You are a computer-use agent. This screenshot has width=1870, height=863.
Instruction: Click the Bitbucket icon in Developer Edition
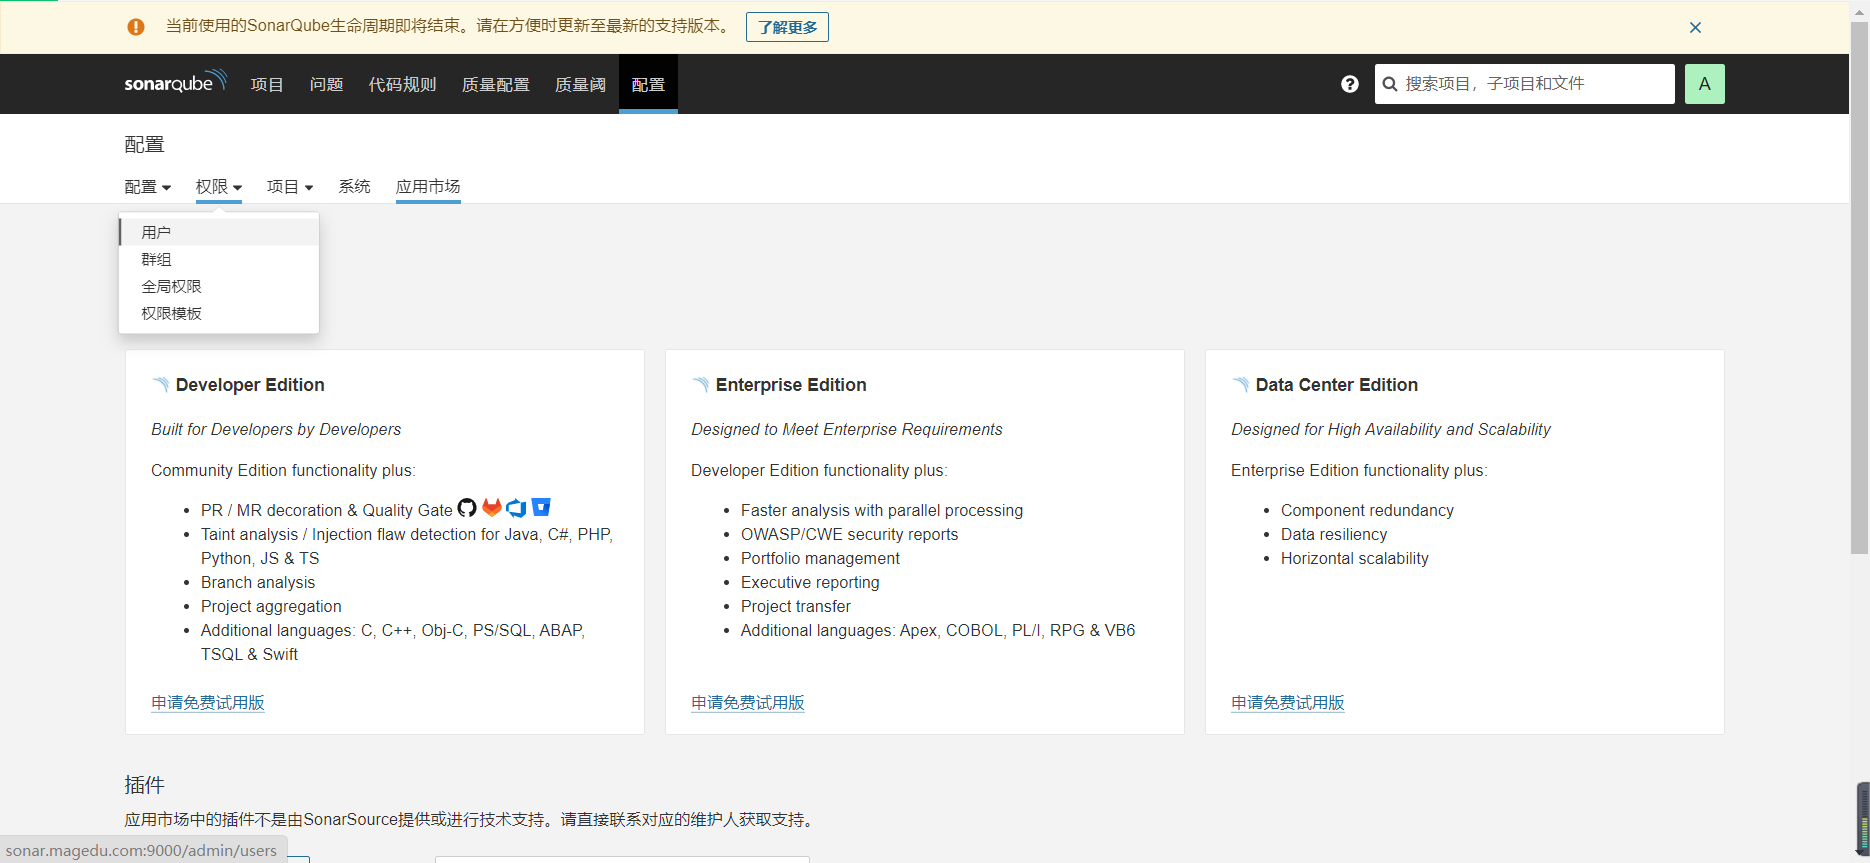click(541, 507)
